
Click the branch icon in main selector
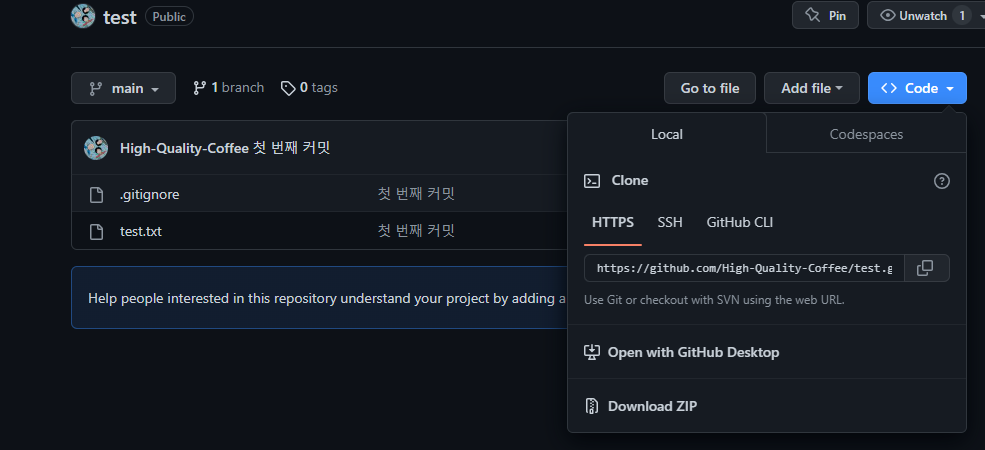pos(95,89)
